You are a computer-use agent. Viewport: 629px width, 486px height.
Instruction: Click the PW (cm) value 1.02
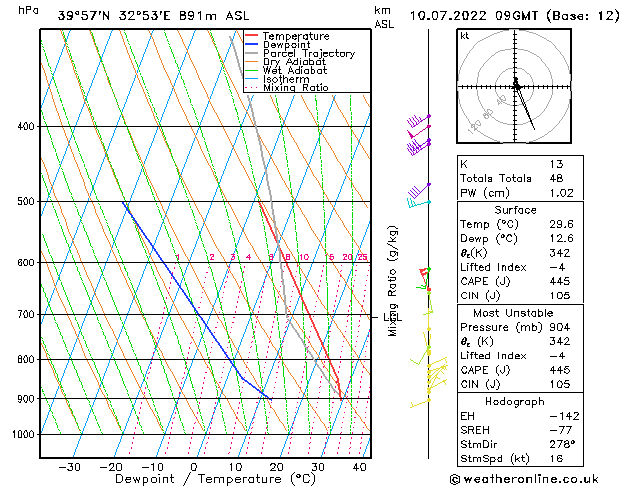click(562, 193)
